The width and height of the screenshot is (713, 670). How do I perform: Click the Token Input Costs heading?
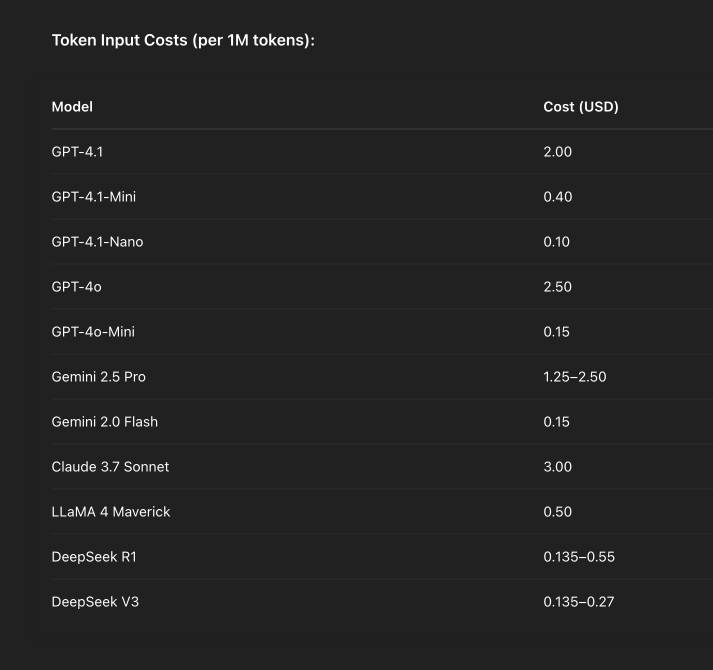pos(183,40)
